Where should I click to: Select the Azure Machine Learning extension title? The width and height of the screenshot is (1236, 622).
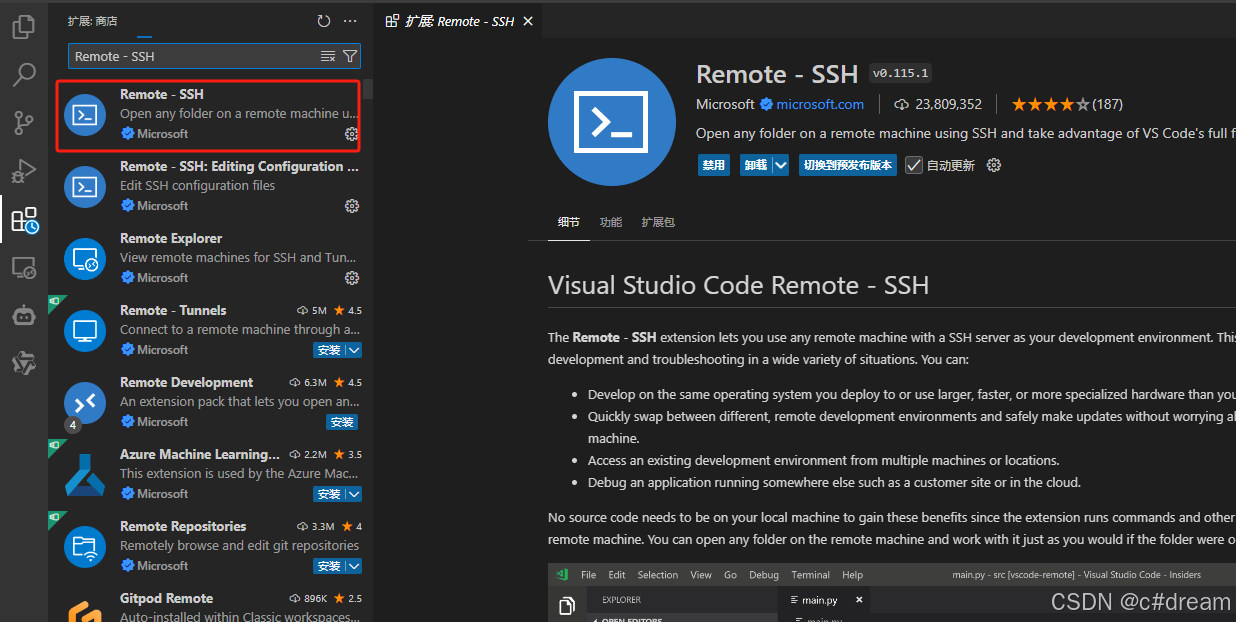pyautogui.click(x=200, y=454)
